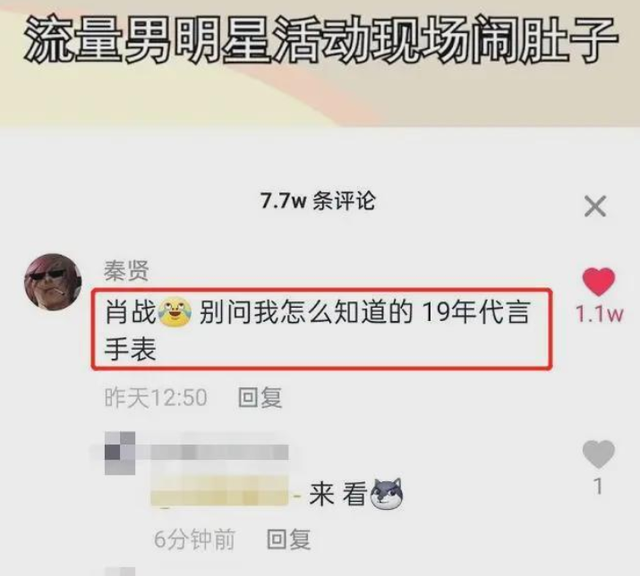The image size is (640, 576).
Task: Tap the 1.1w like count
Action: pyautogui.click(x=599, y=314)
